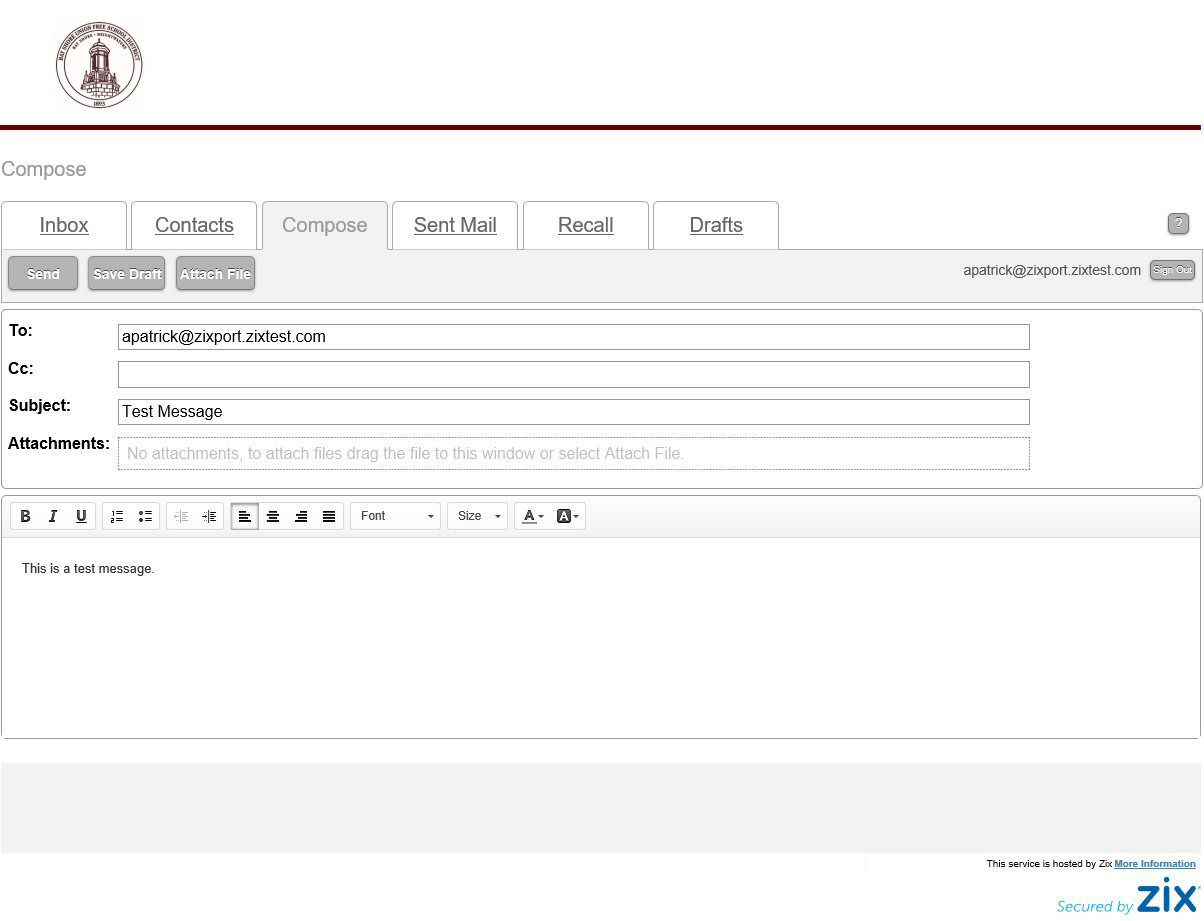Open the help question mark icon
Image resolution: width=1204 pixels, height=921 pixels.
1178,224
